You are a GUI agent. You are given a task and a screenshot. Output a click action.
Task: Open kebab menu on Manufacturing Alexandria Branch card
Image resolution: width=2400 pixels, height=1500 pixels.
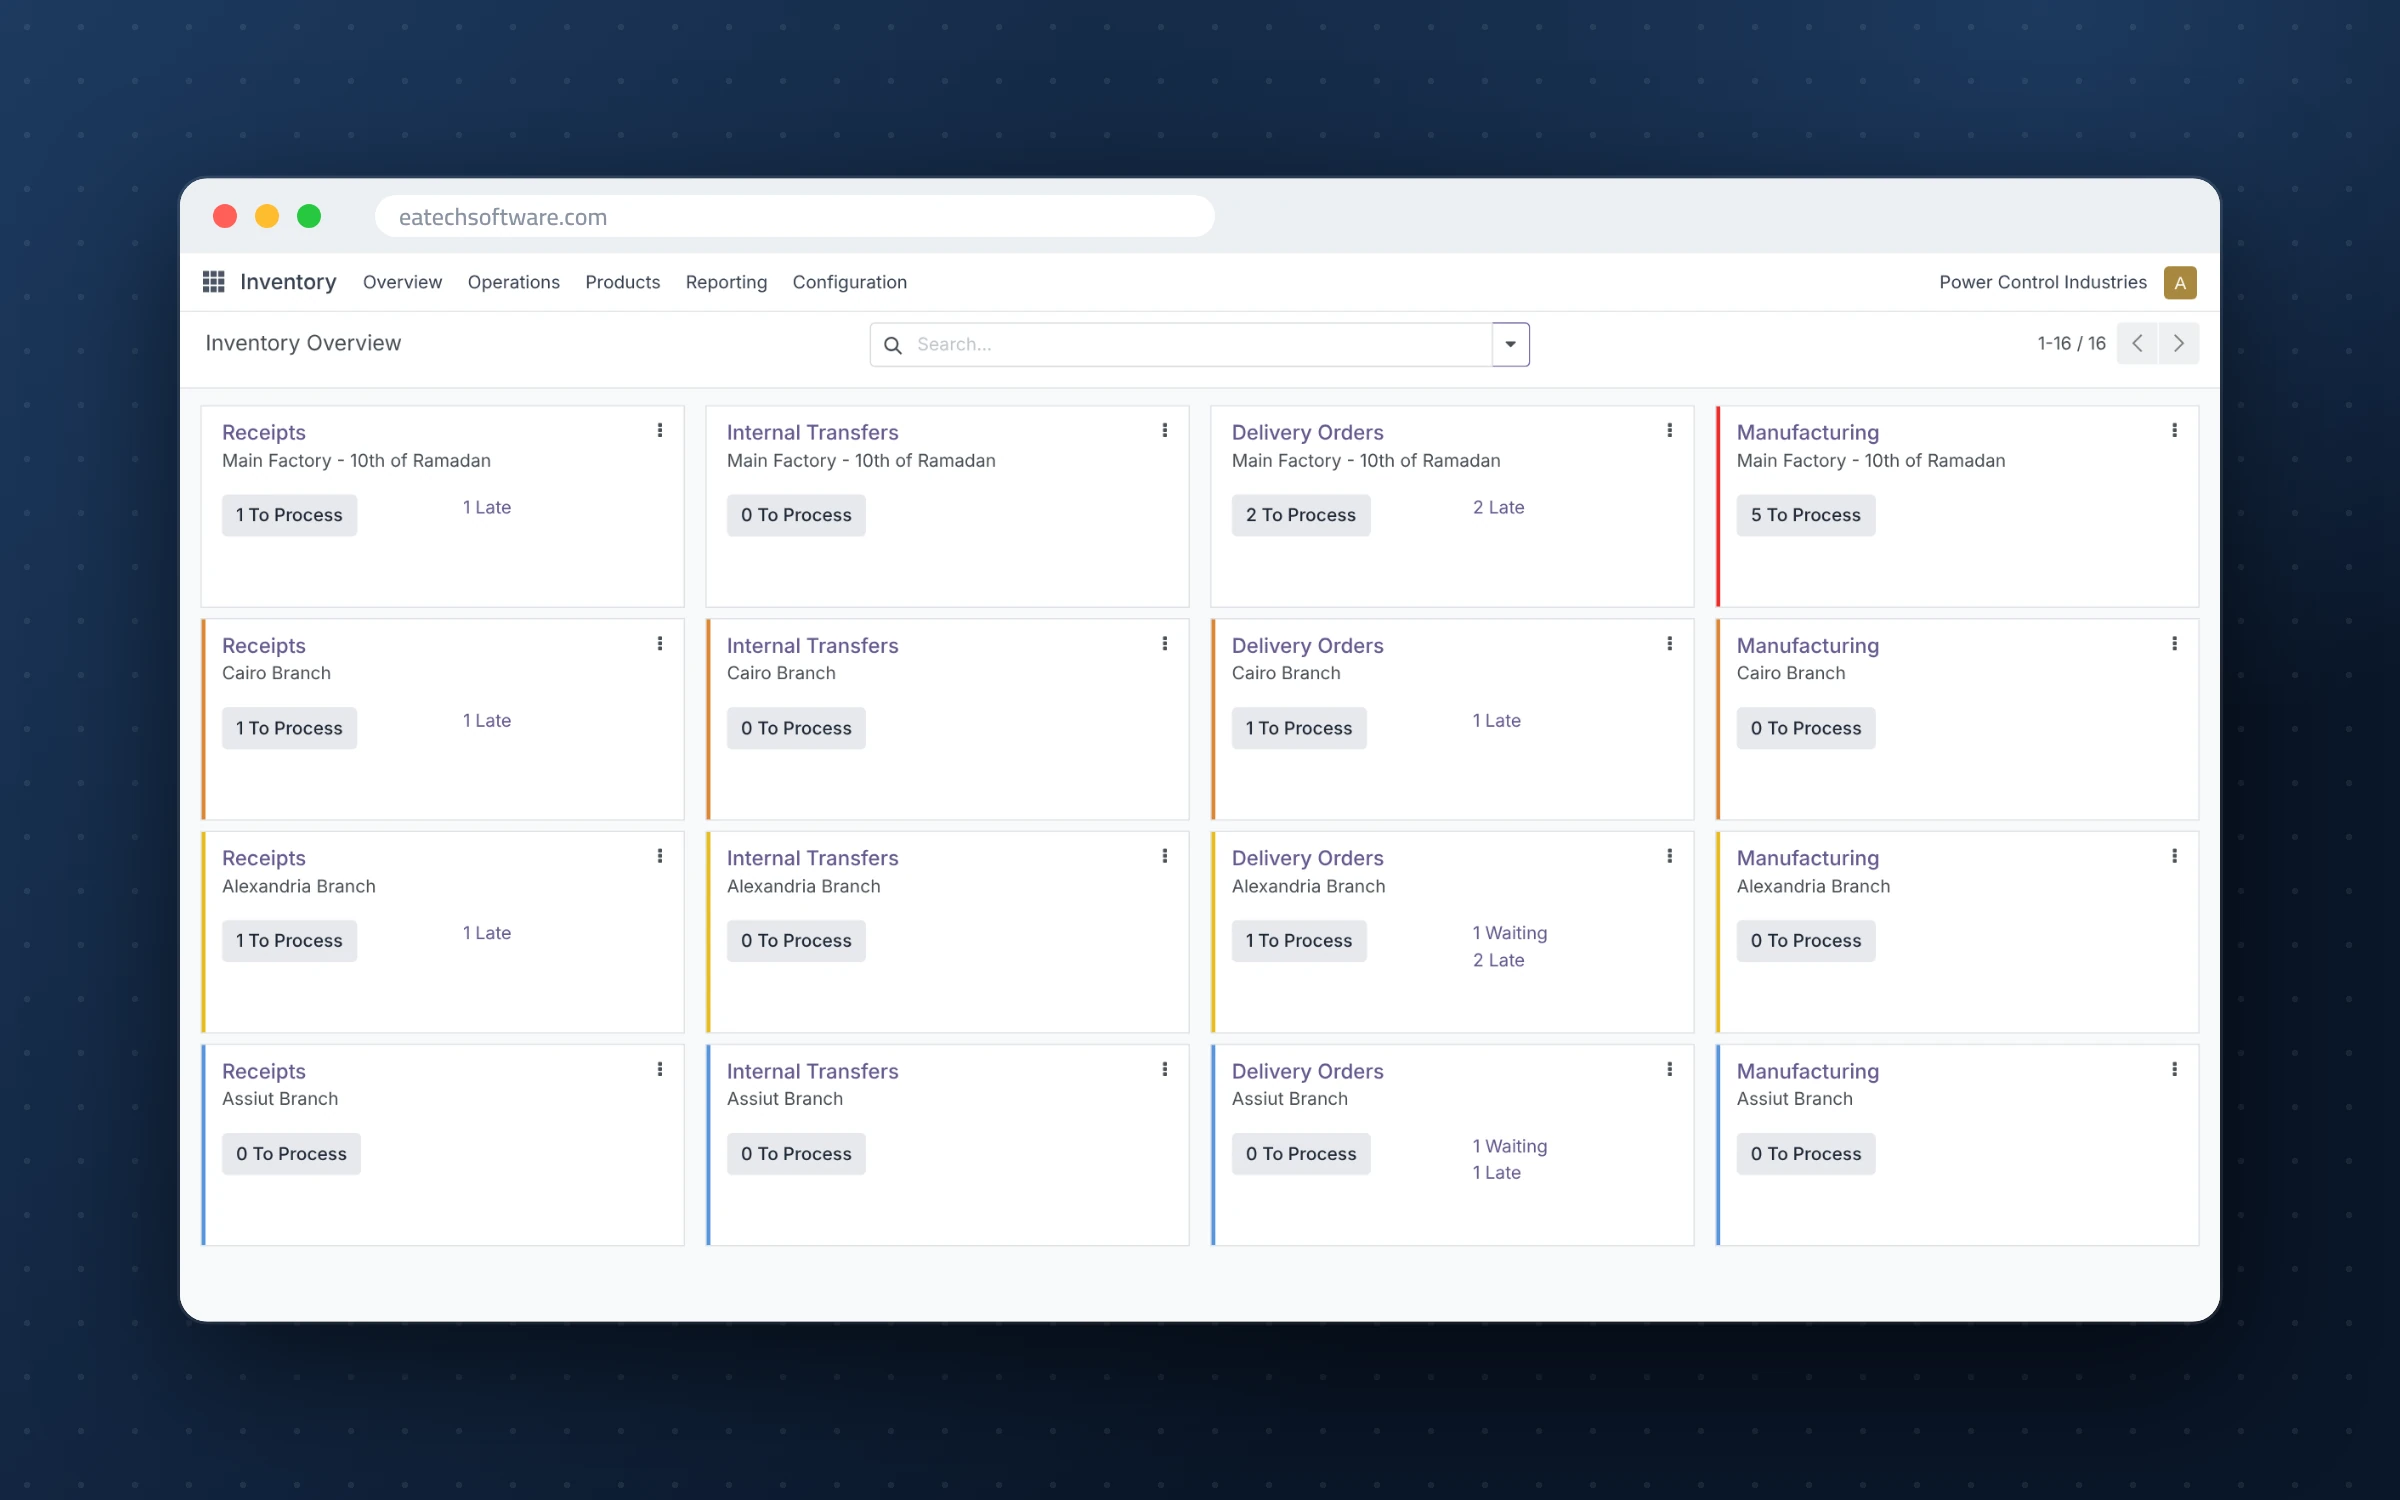point(2175,856)
